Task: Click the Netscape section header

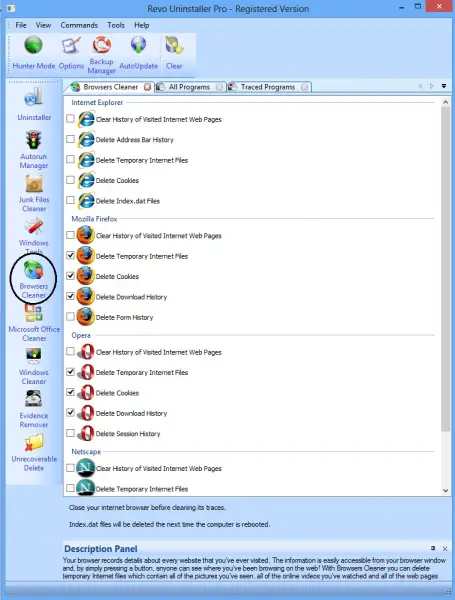Action: point(86,452)
